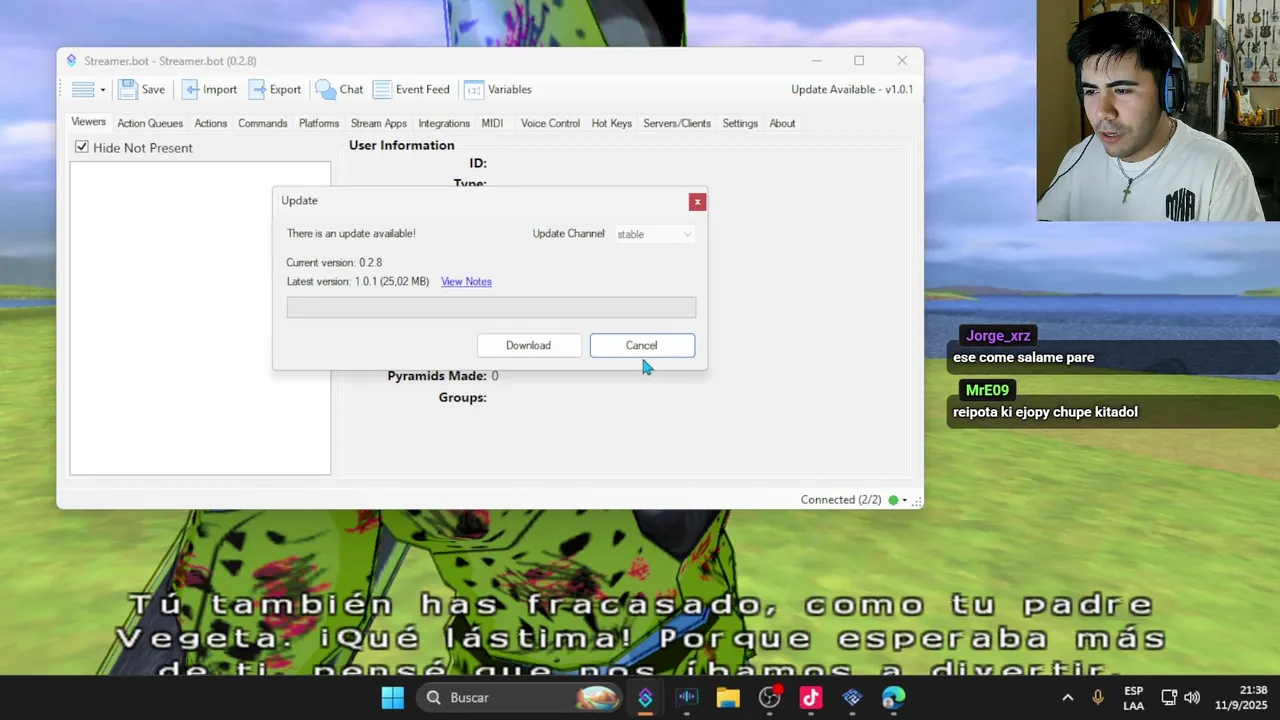This screenshot has width=1280, height=720.
Task: Close the Update dialog with red X
Action: [x=697, y=202]
